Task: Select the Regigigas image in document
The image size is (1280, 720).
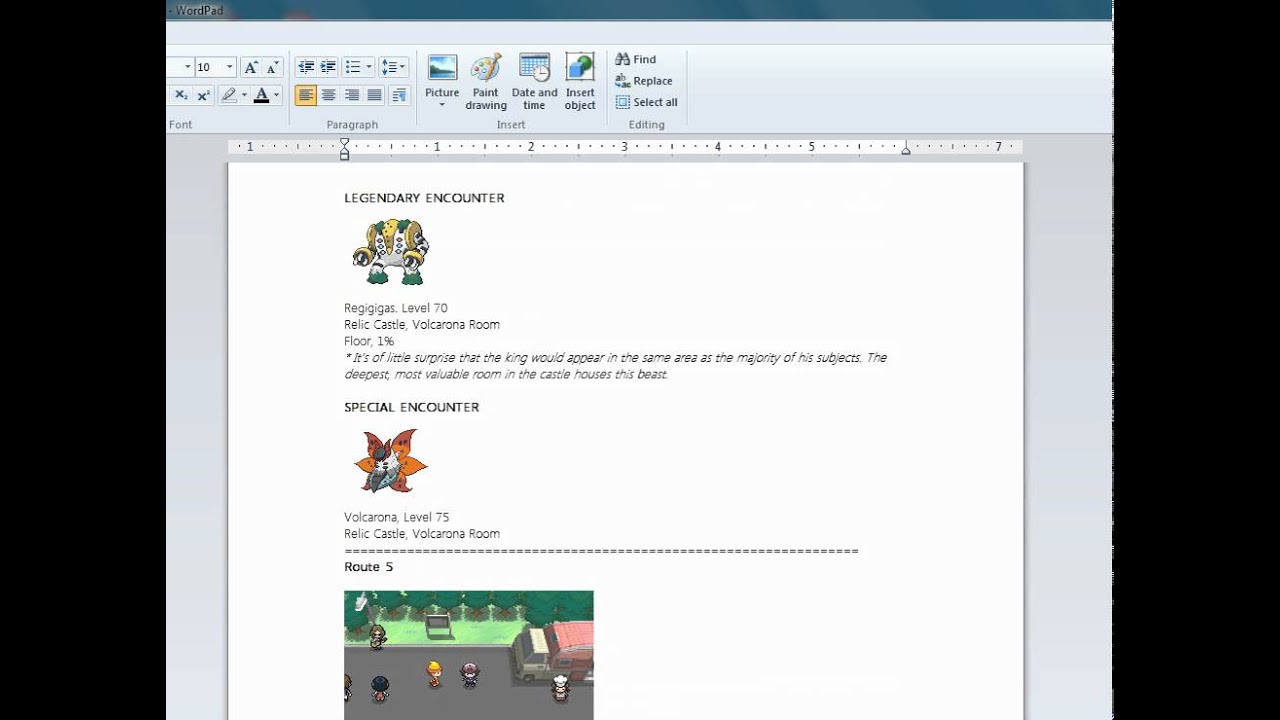Action: 391,253
